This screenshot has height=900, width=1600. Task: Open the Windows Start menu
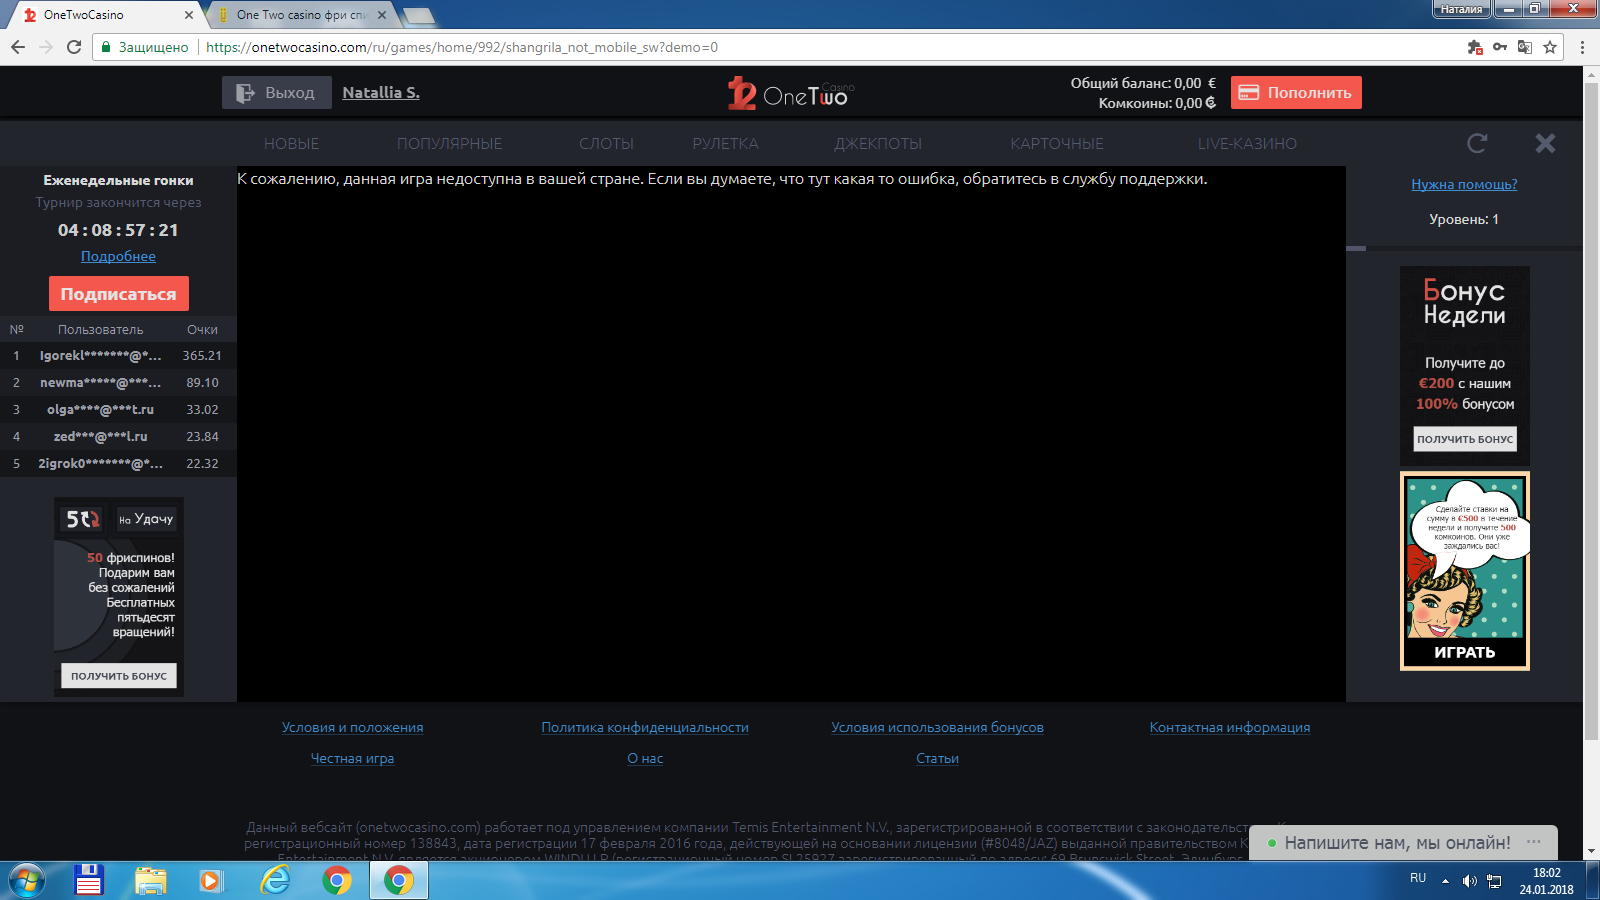27,880
